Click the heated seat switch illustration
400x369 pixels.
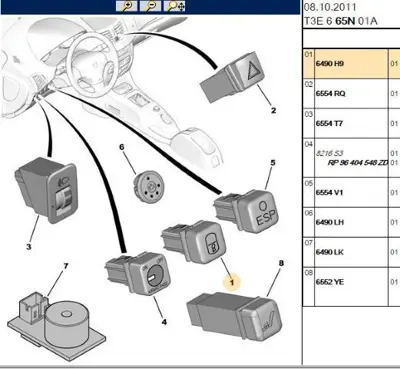tap(234, 316)
